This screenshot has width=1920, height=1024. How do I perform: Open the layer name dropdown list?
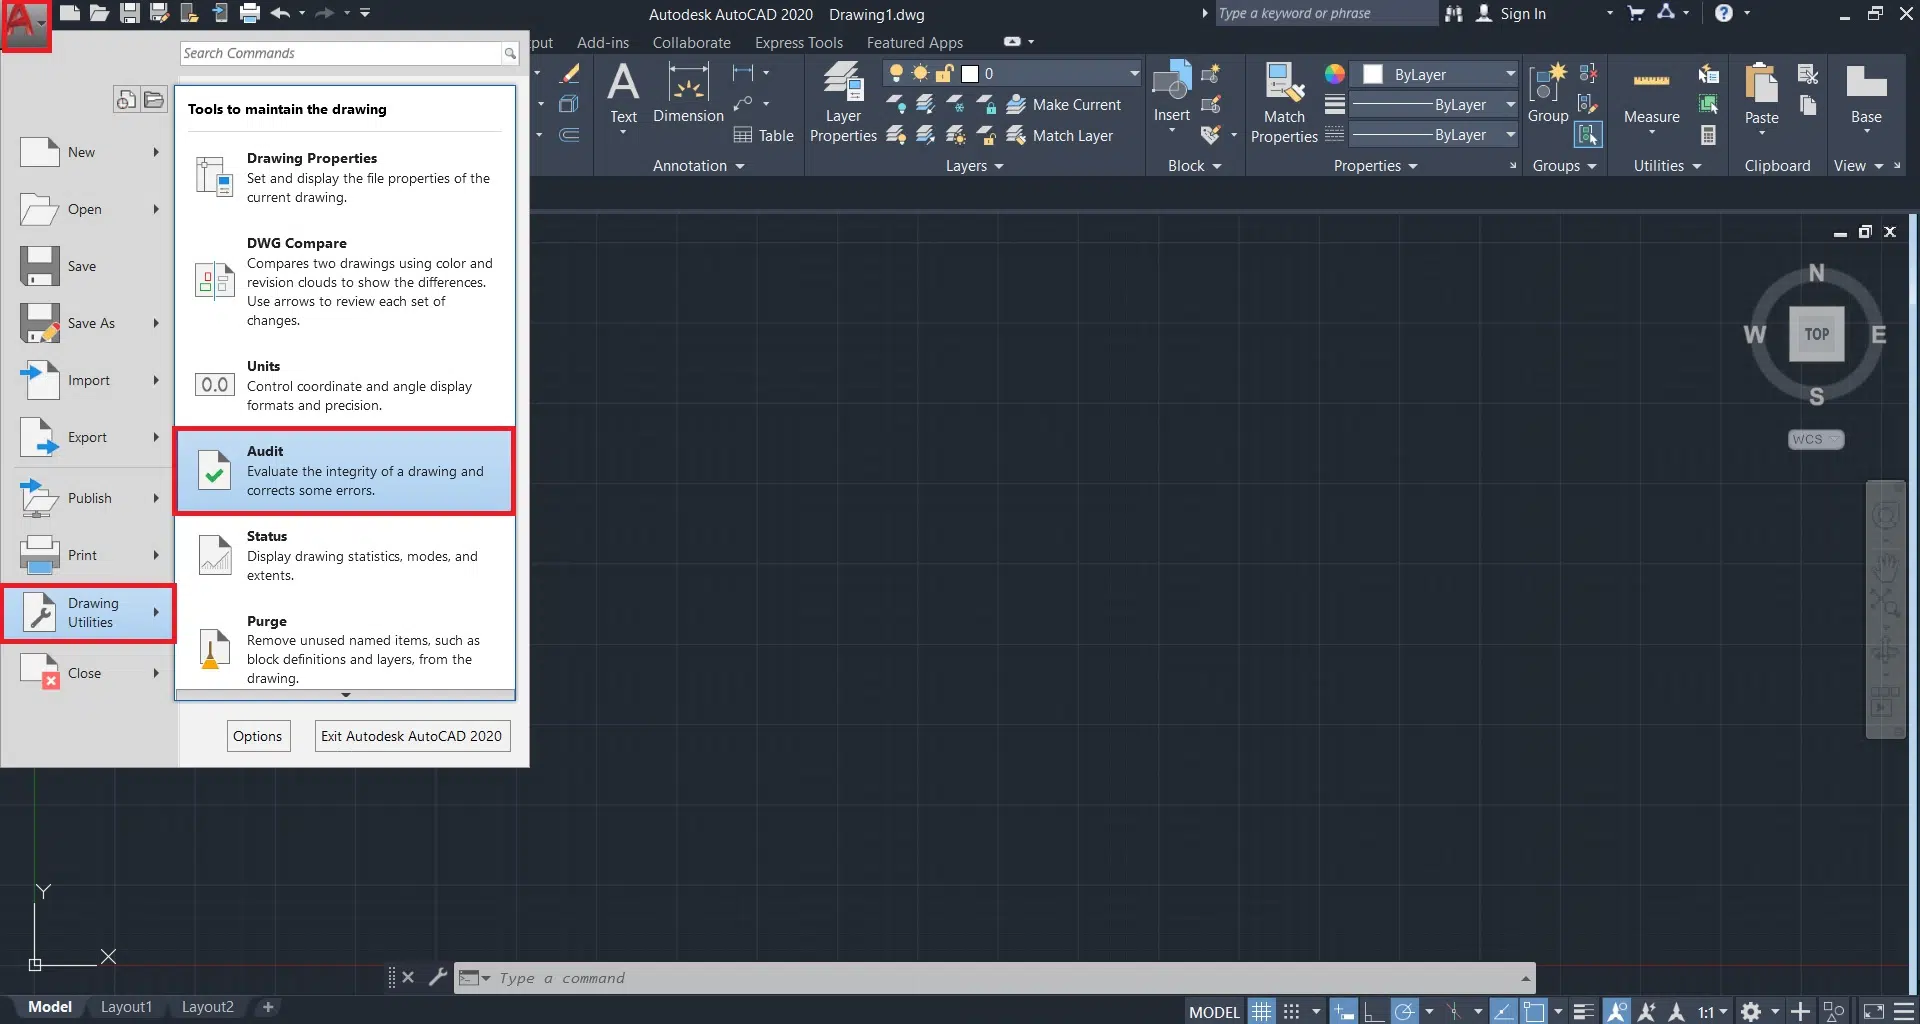pyautogui.click(x=1134, y=74)
